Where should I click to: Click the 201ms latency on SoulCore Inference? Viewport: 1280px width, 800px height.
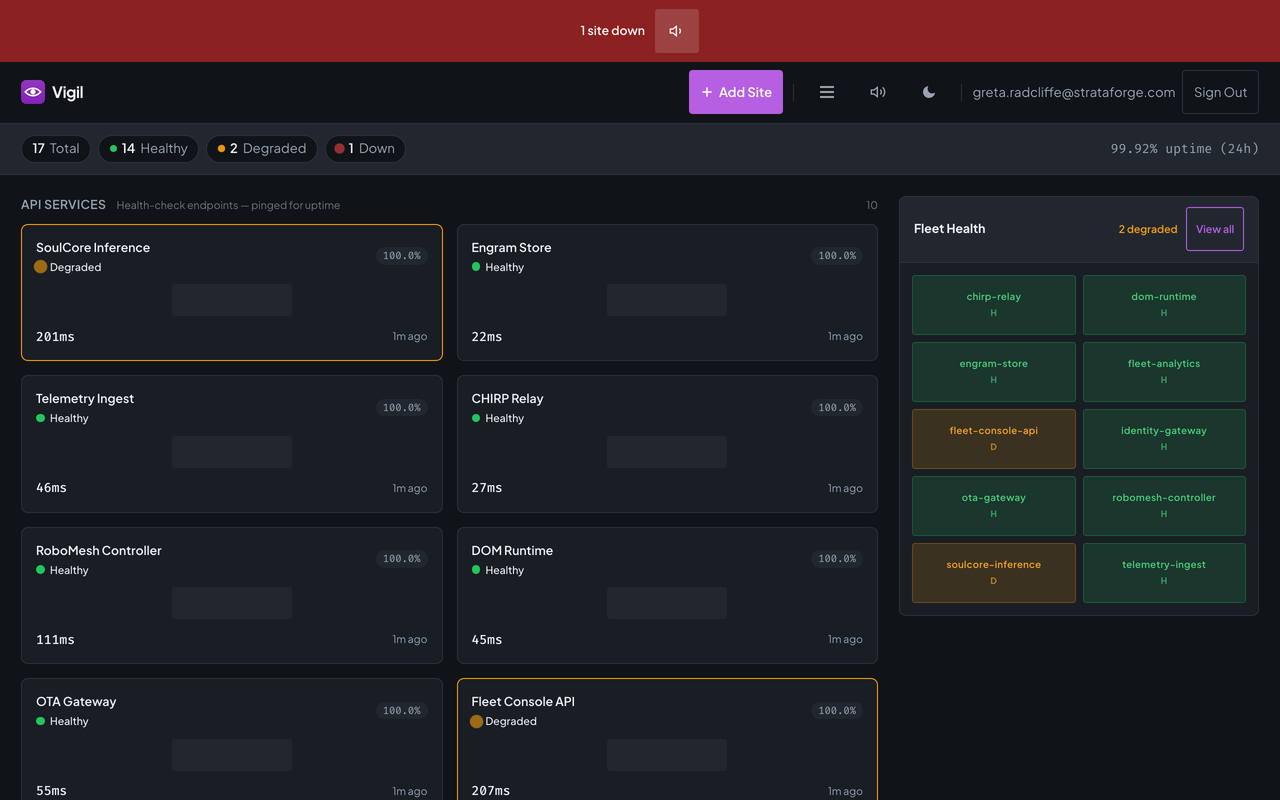[x=55, y=337]
